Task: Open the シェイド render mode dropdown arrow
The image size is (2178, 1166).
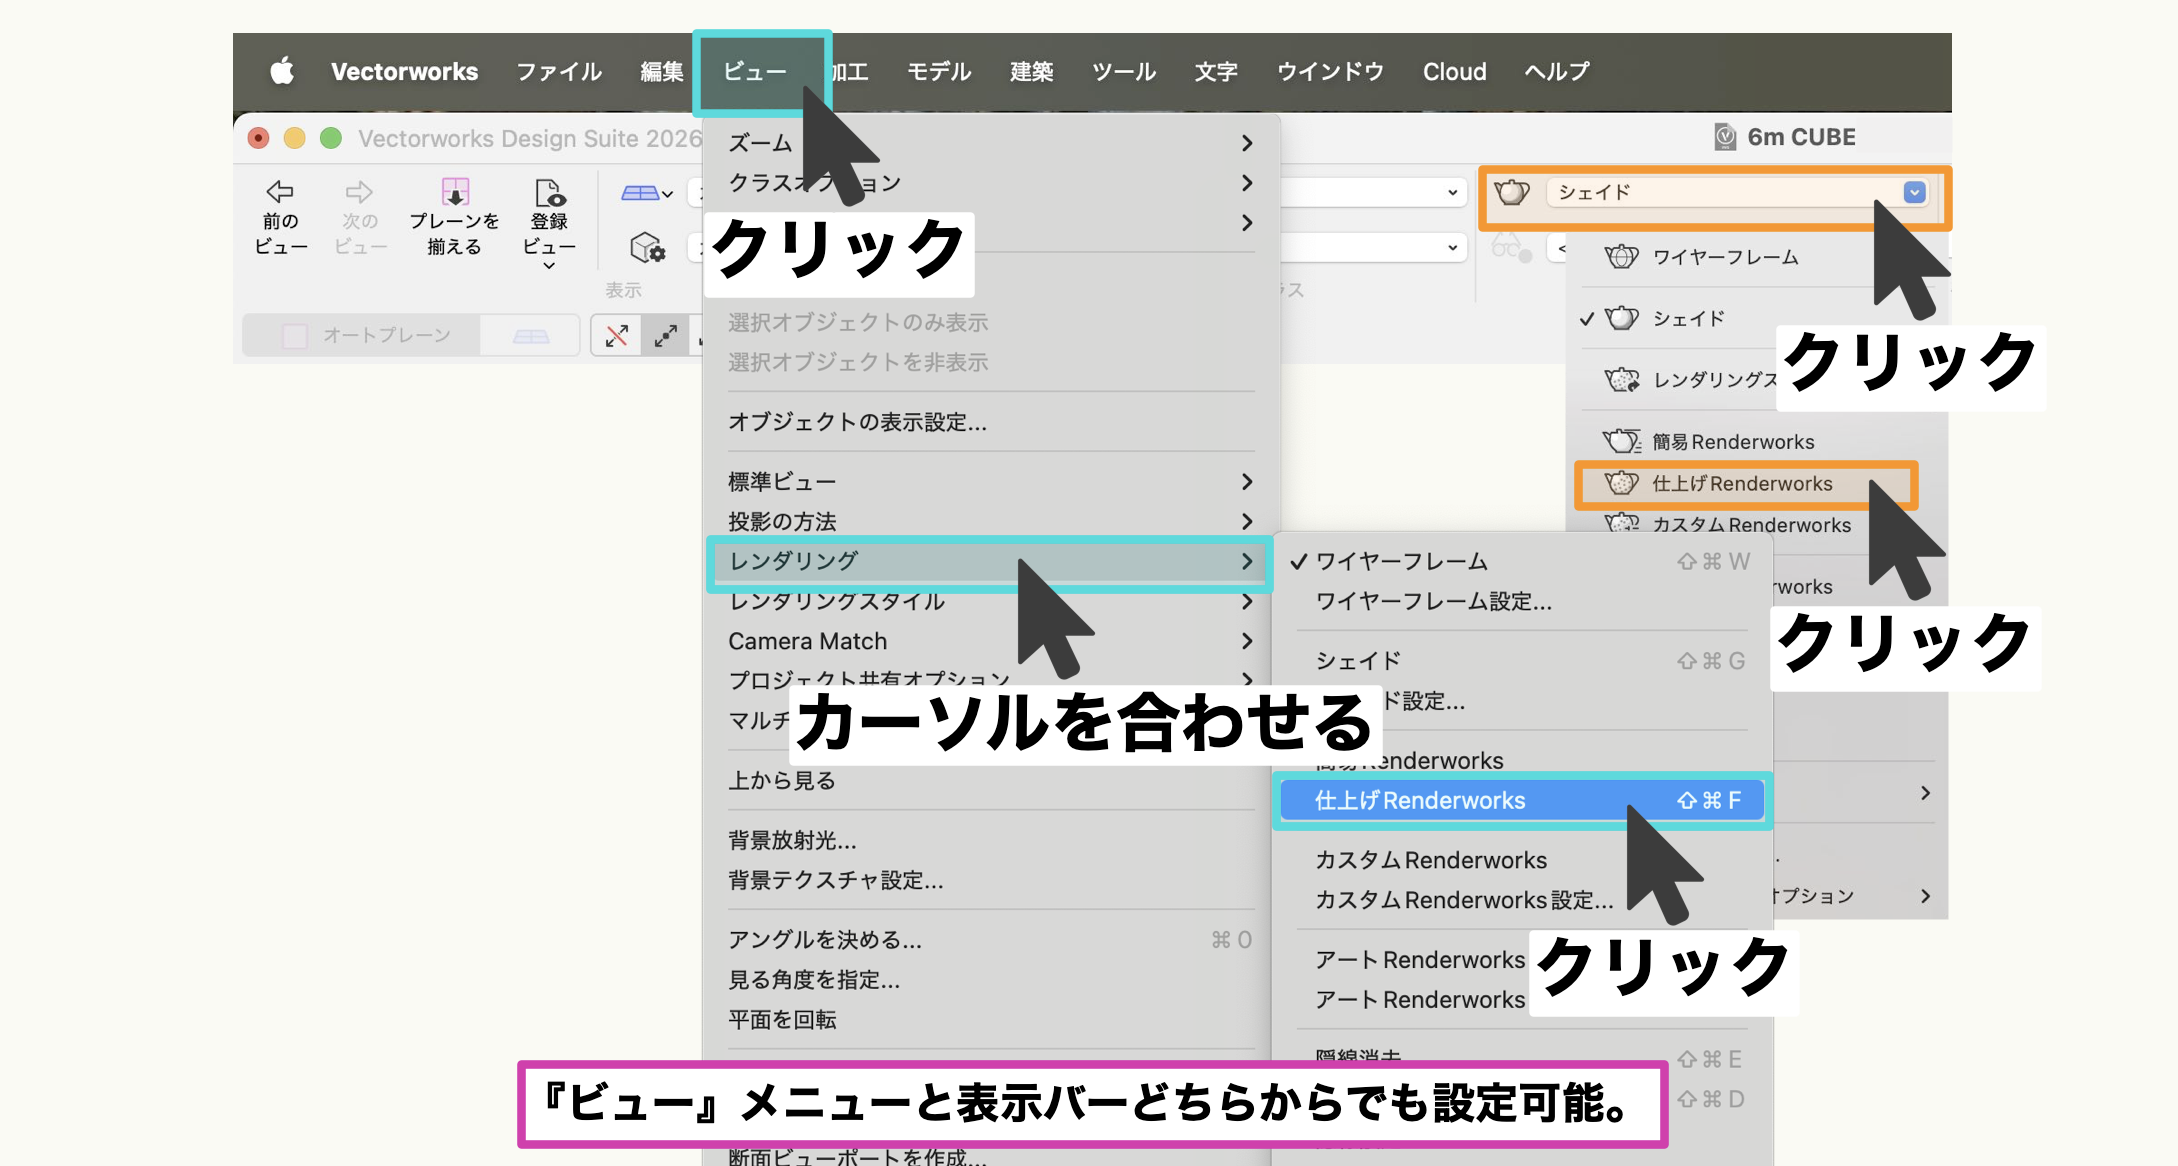Action: point(1914,192)
